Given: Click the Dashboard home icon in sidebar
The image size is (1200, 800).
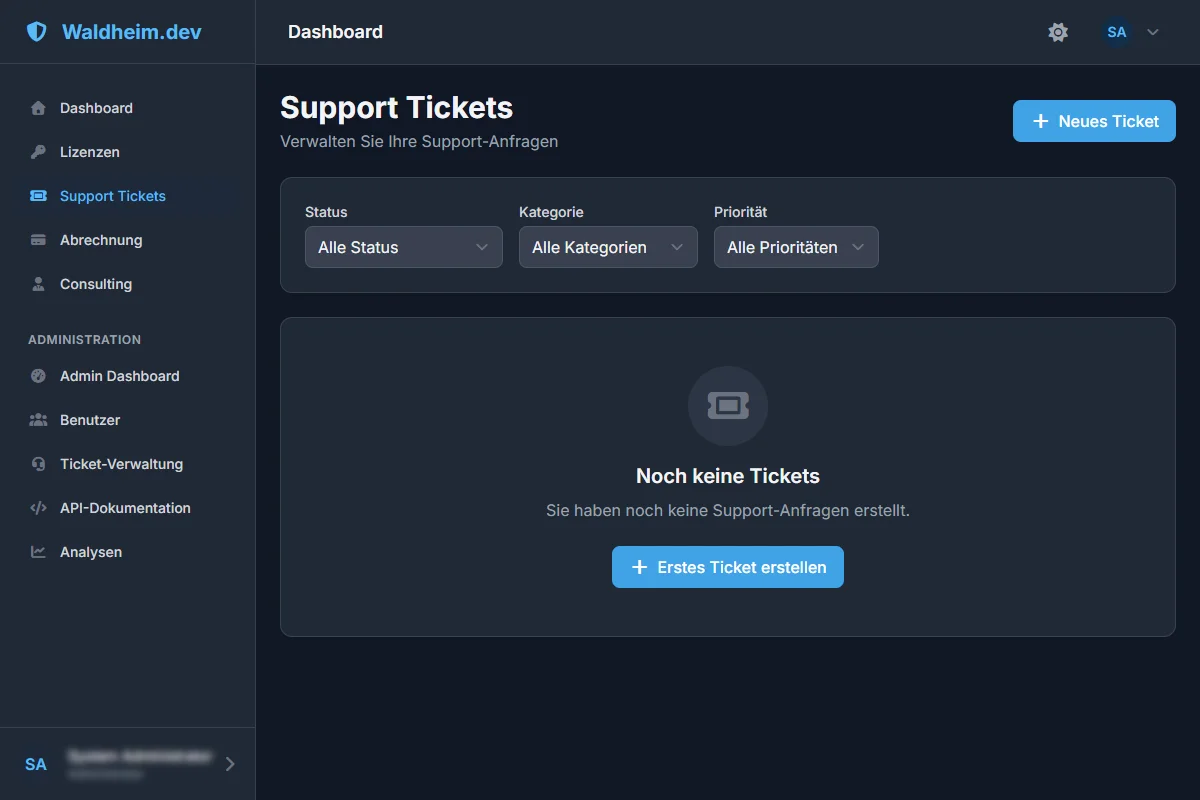Looking at the screenshot, I should click(38, 108).
